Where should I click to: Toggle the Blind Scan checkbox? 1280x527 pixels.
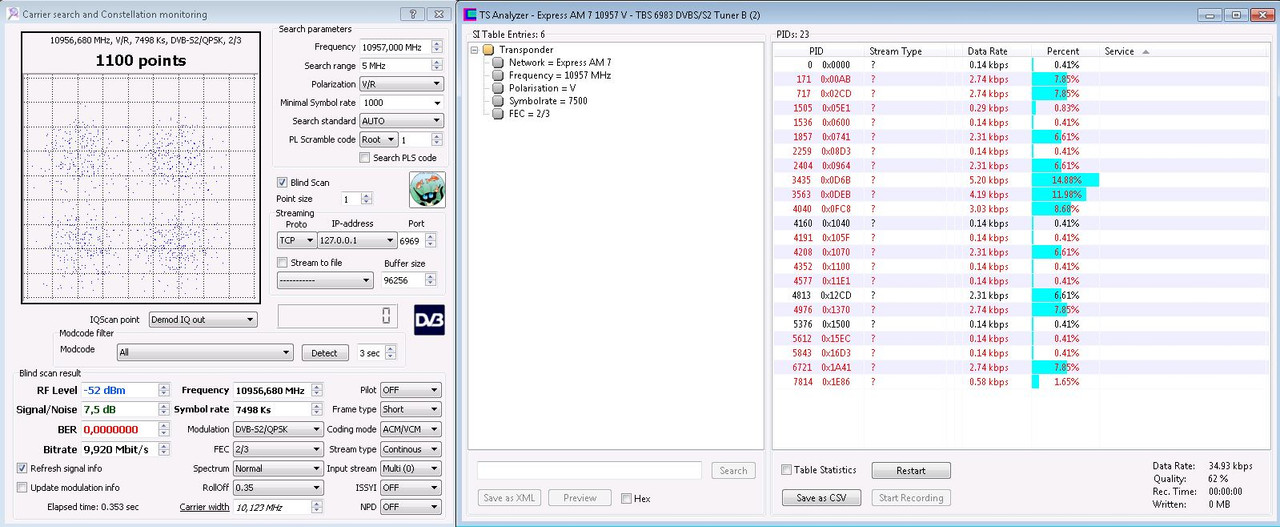pos(282,183)
